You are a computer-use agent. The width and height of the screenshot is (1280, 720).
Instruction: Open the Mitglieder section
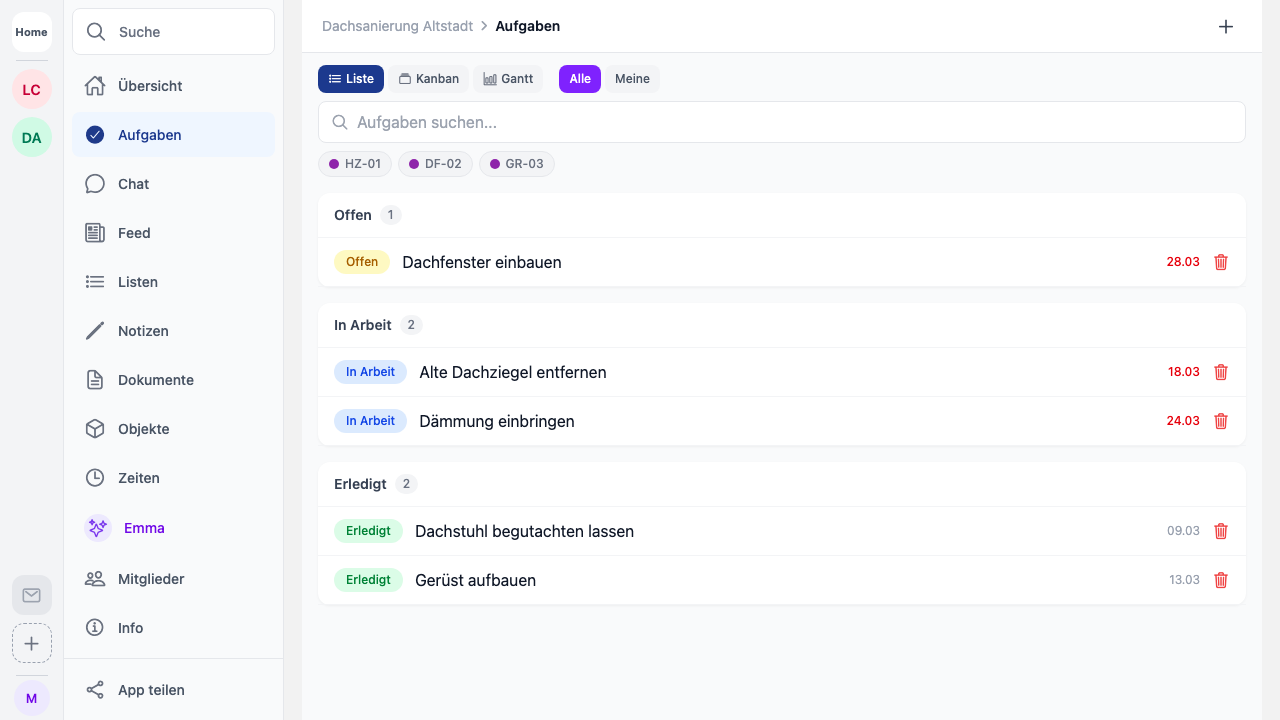[151, 579]
